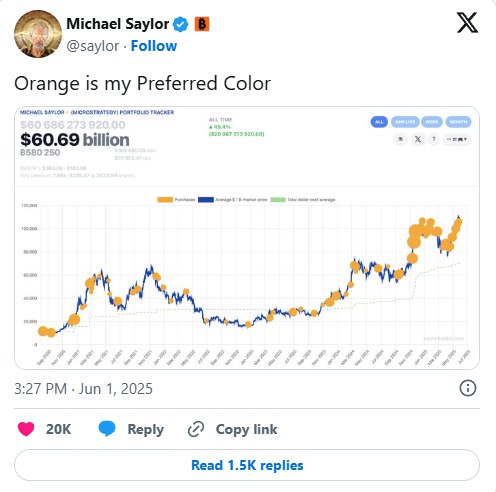Click the blue market price legend swatch
The height and width of the screenshot is (492, 496).
coord(206,200)
